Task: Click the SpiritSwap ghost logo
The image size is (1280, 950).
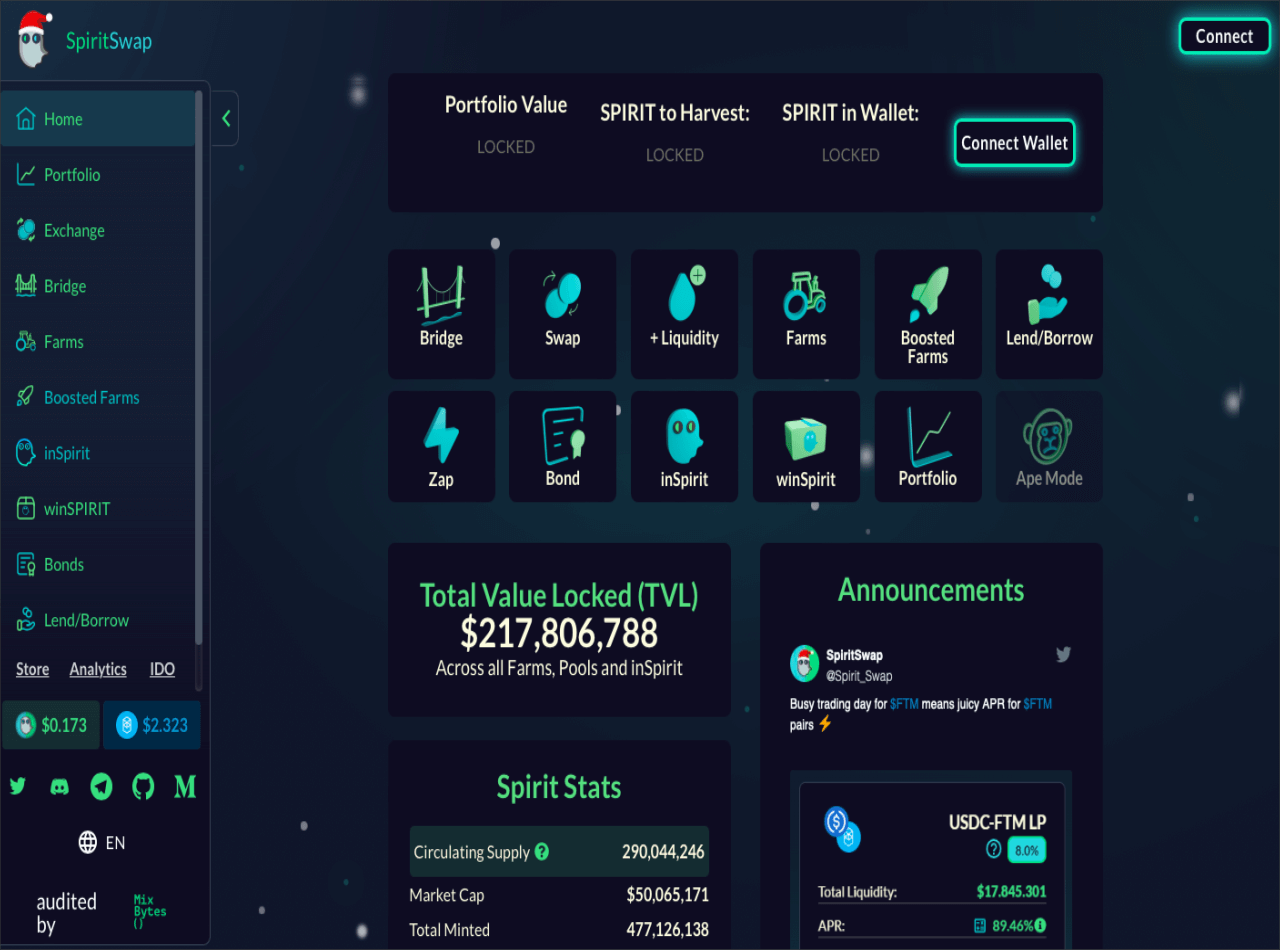Action: [x=34, y=40]
